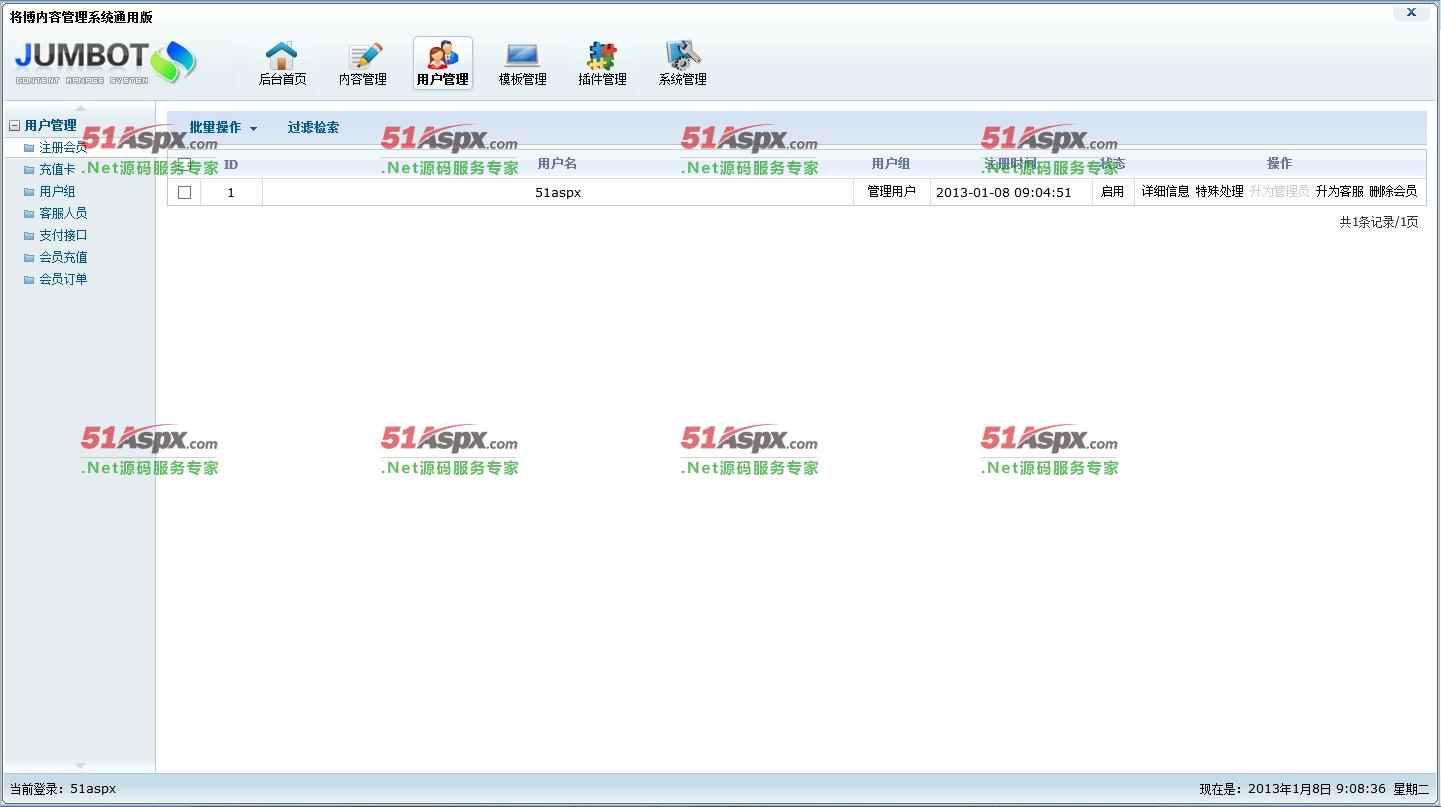Click the 共1条记录/1页 record count
The image size is (1441, 807).
point(1379,223)
